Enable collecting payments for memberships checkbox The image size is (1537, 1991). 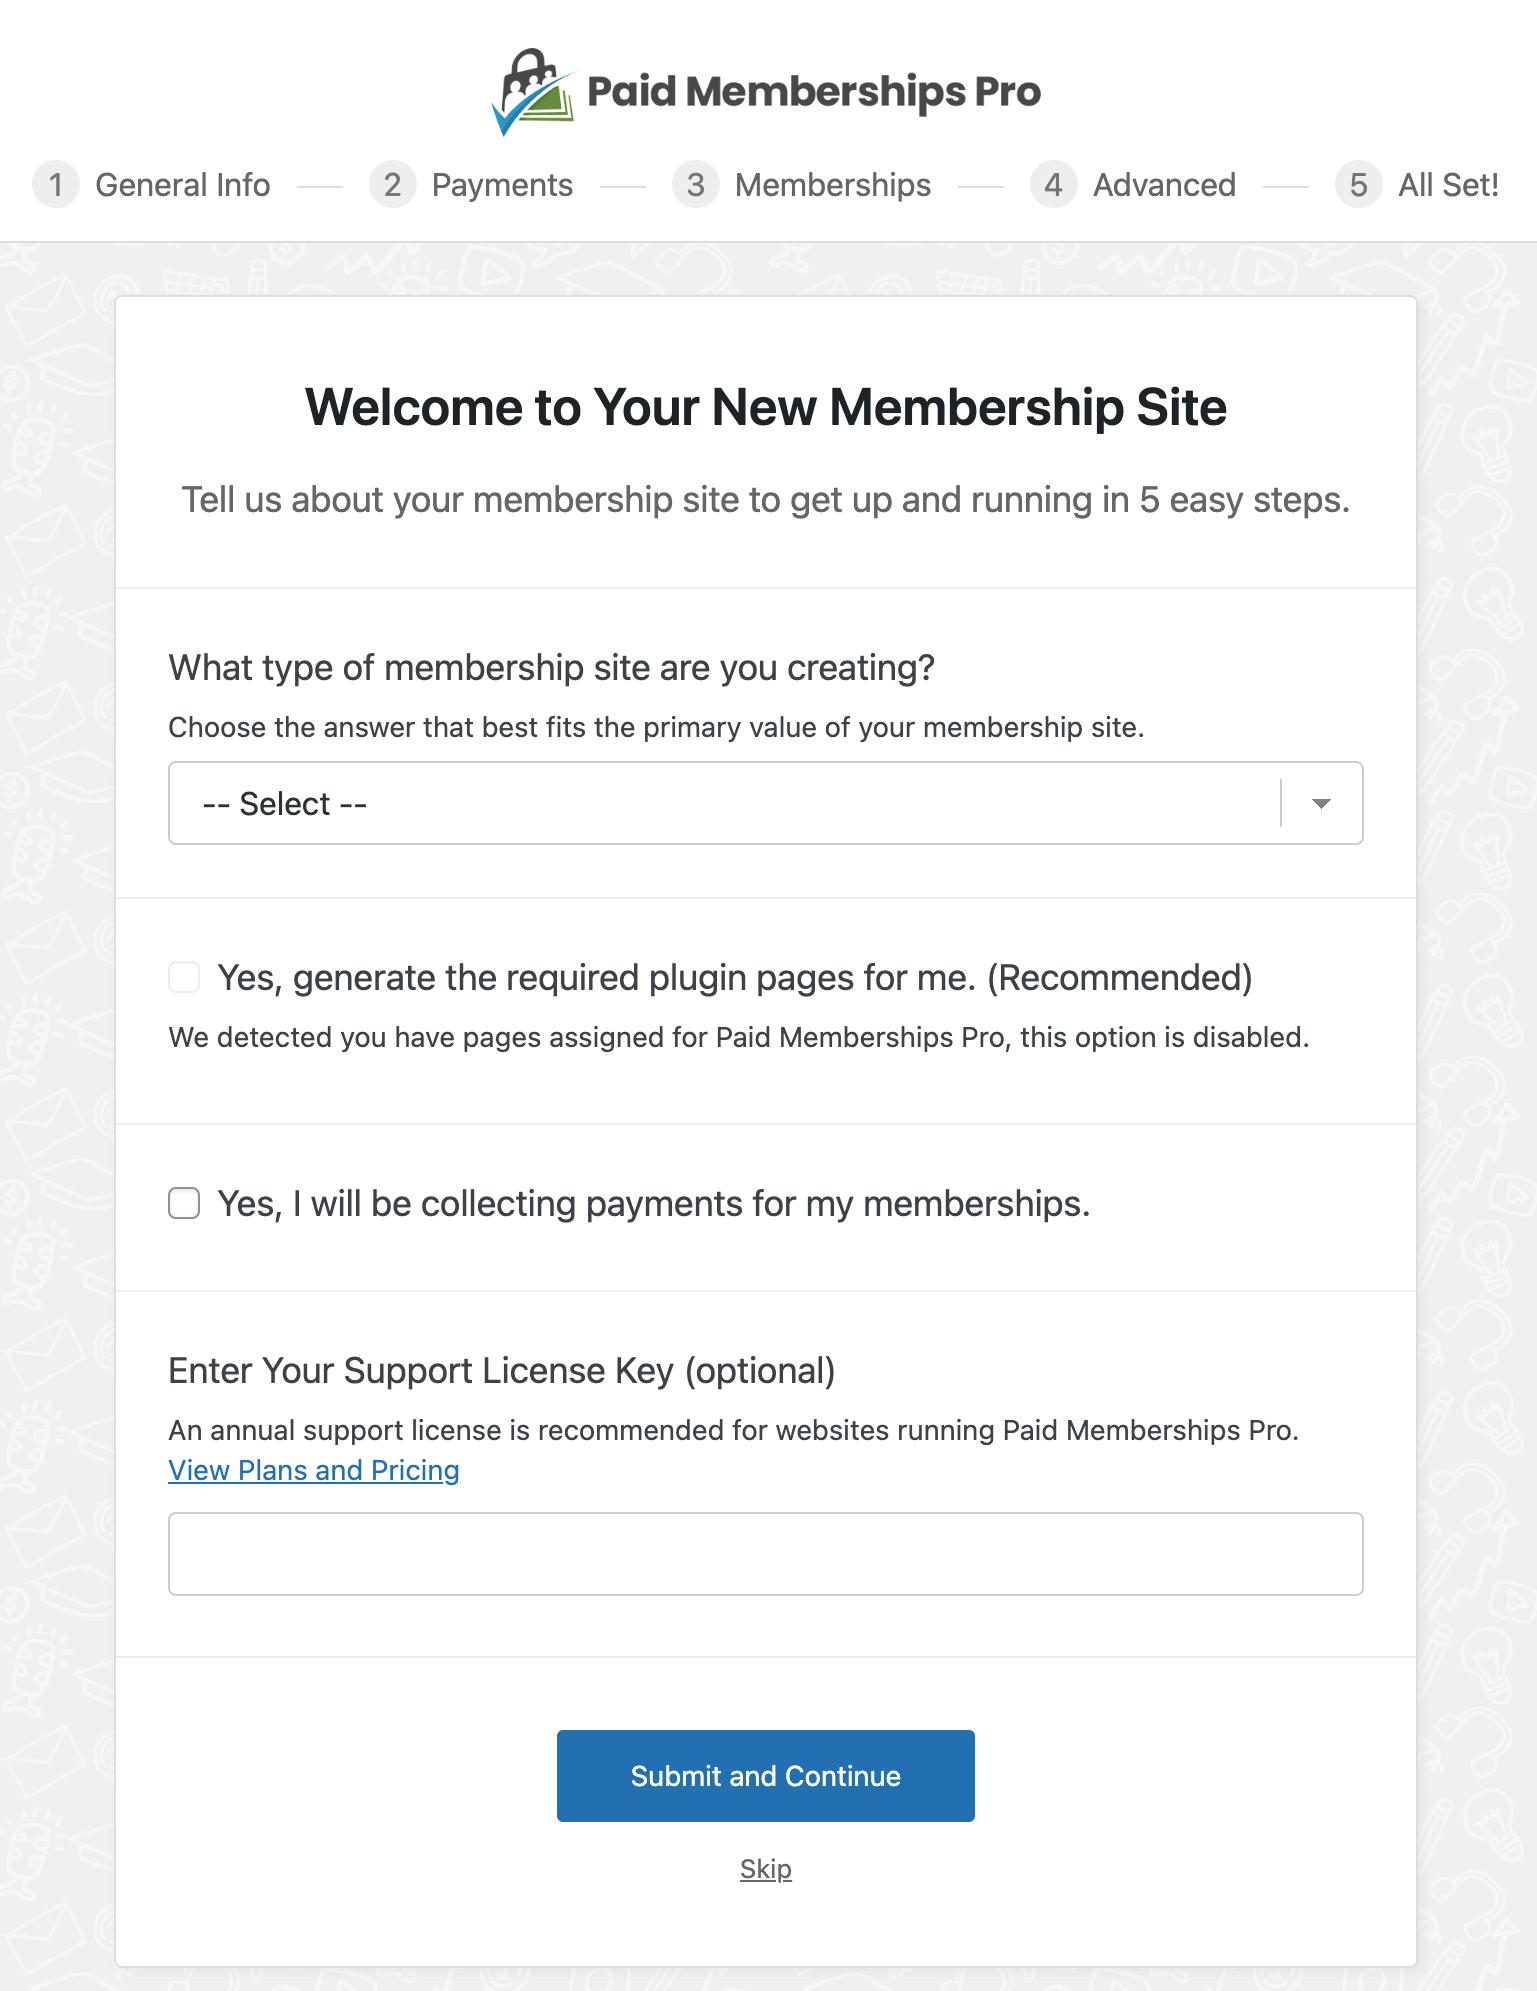coord(184,1203)
